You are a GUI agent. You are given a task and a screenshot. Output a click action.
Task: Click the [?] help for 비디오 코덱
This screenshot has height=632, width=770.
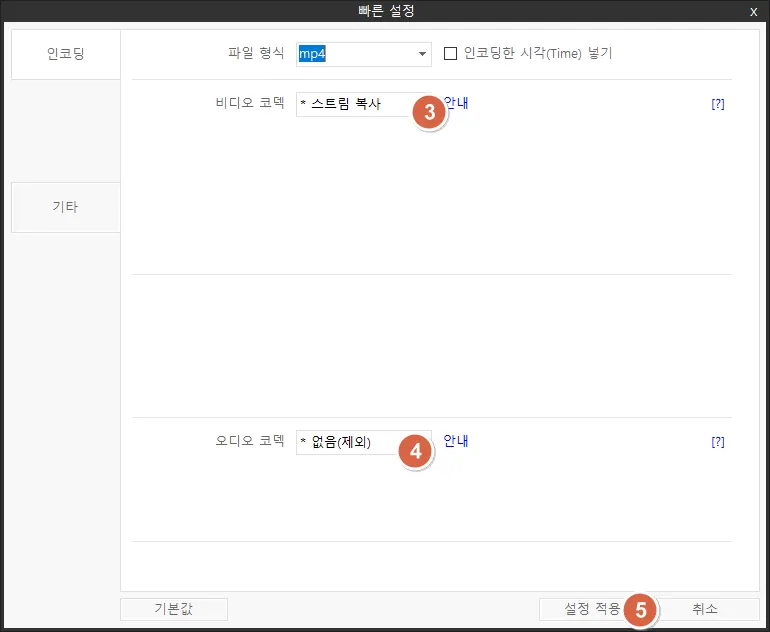(x=717, y=104)
